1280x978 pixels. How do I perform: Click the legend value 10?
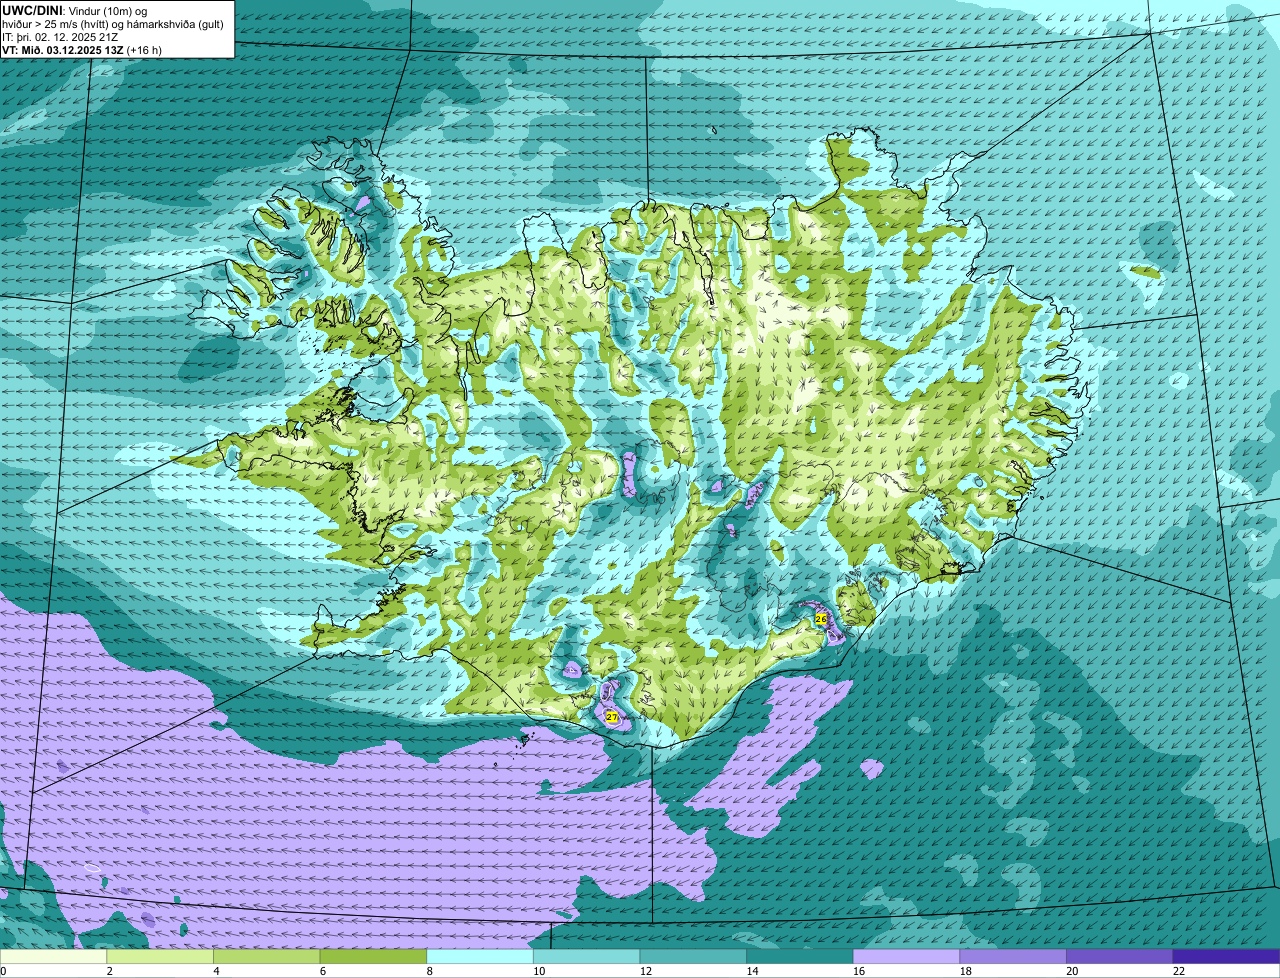pyautogui.click(x=539, y=971)
